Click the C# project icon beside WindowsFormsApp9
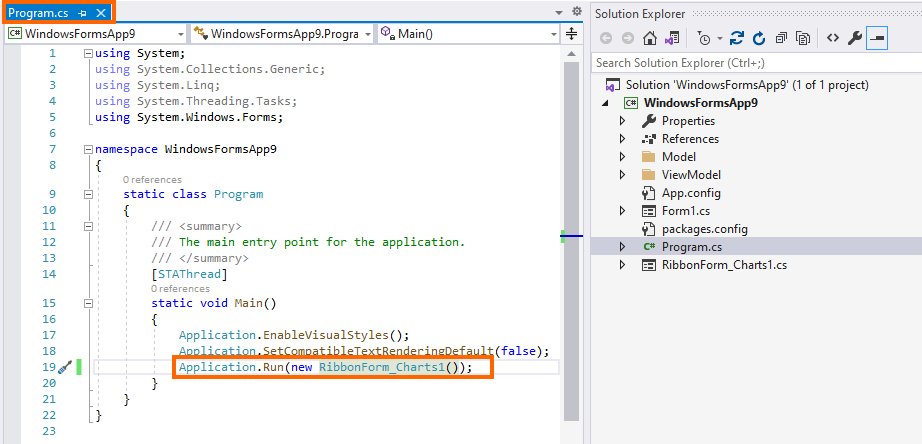Viewport: 922px width, 444px height. [631, 103]
